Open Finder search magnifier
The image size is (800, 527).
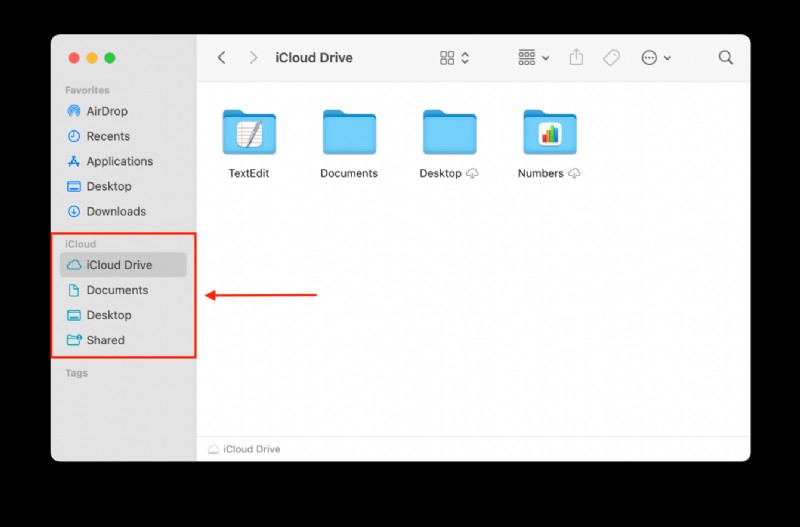click(x=726, y=58)
